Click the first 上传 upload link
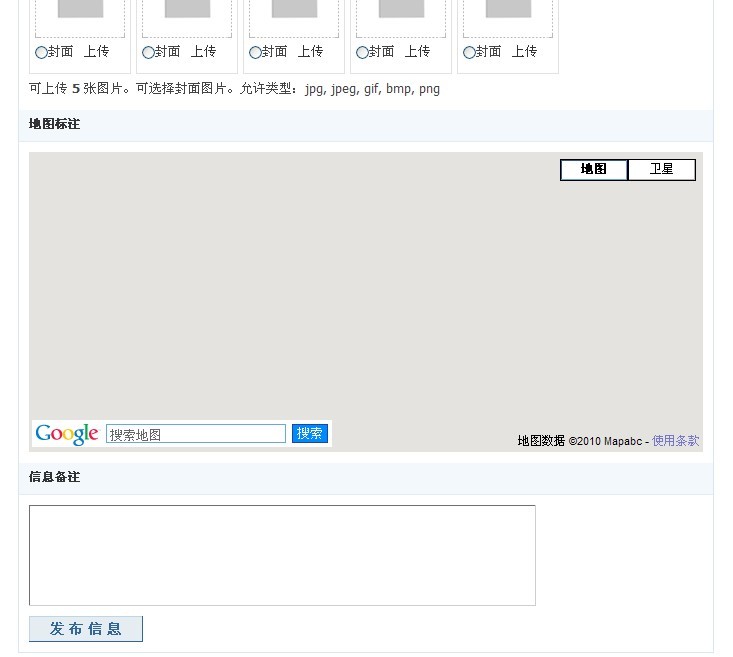Image resolution: width=733 pixels, height=657 pixels. click(x=96, y=51)
